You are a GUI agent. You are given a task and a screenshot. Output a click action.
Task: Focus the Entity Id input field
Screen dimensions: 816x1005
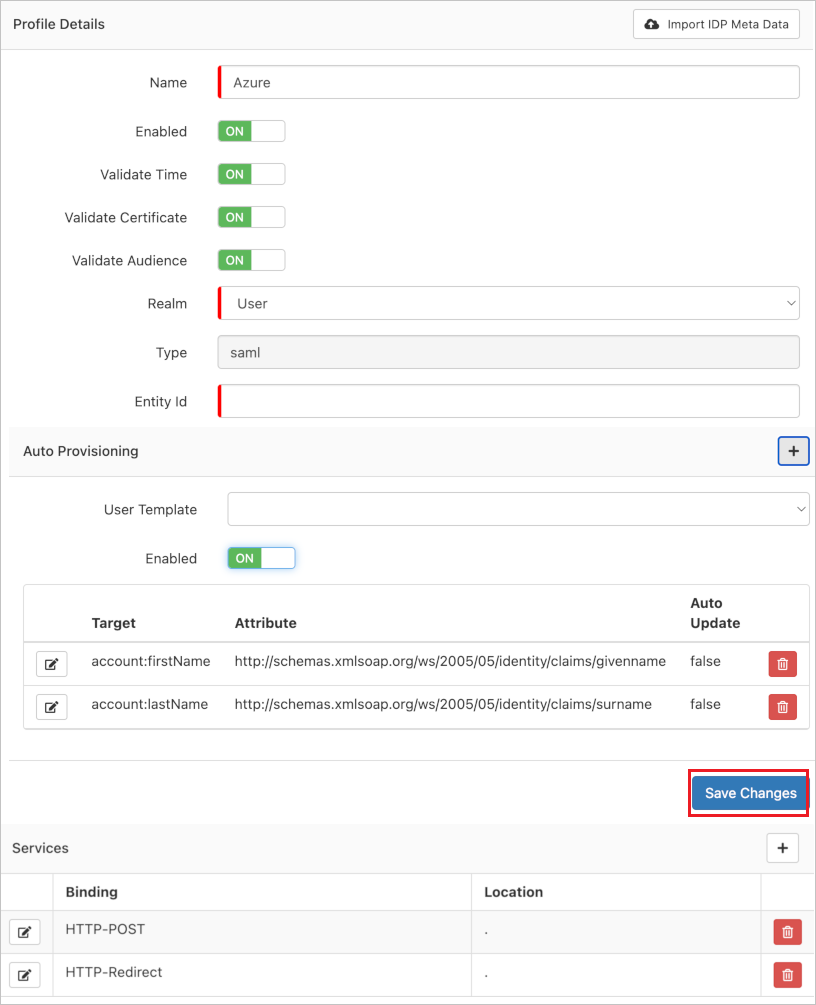(508, 401)
